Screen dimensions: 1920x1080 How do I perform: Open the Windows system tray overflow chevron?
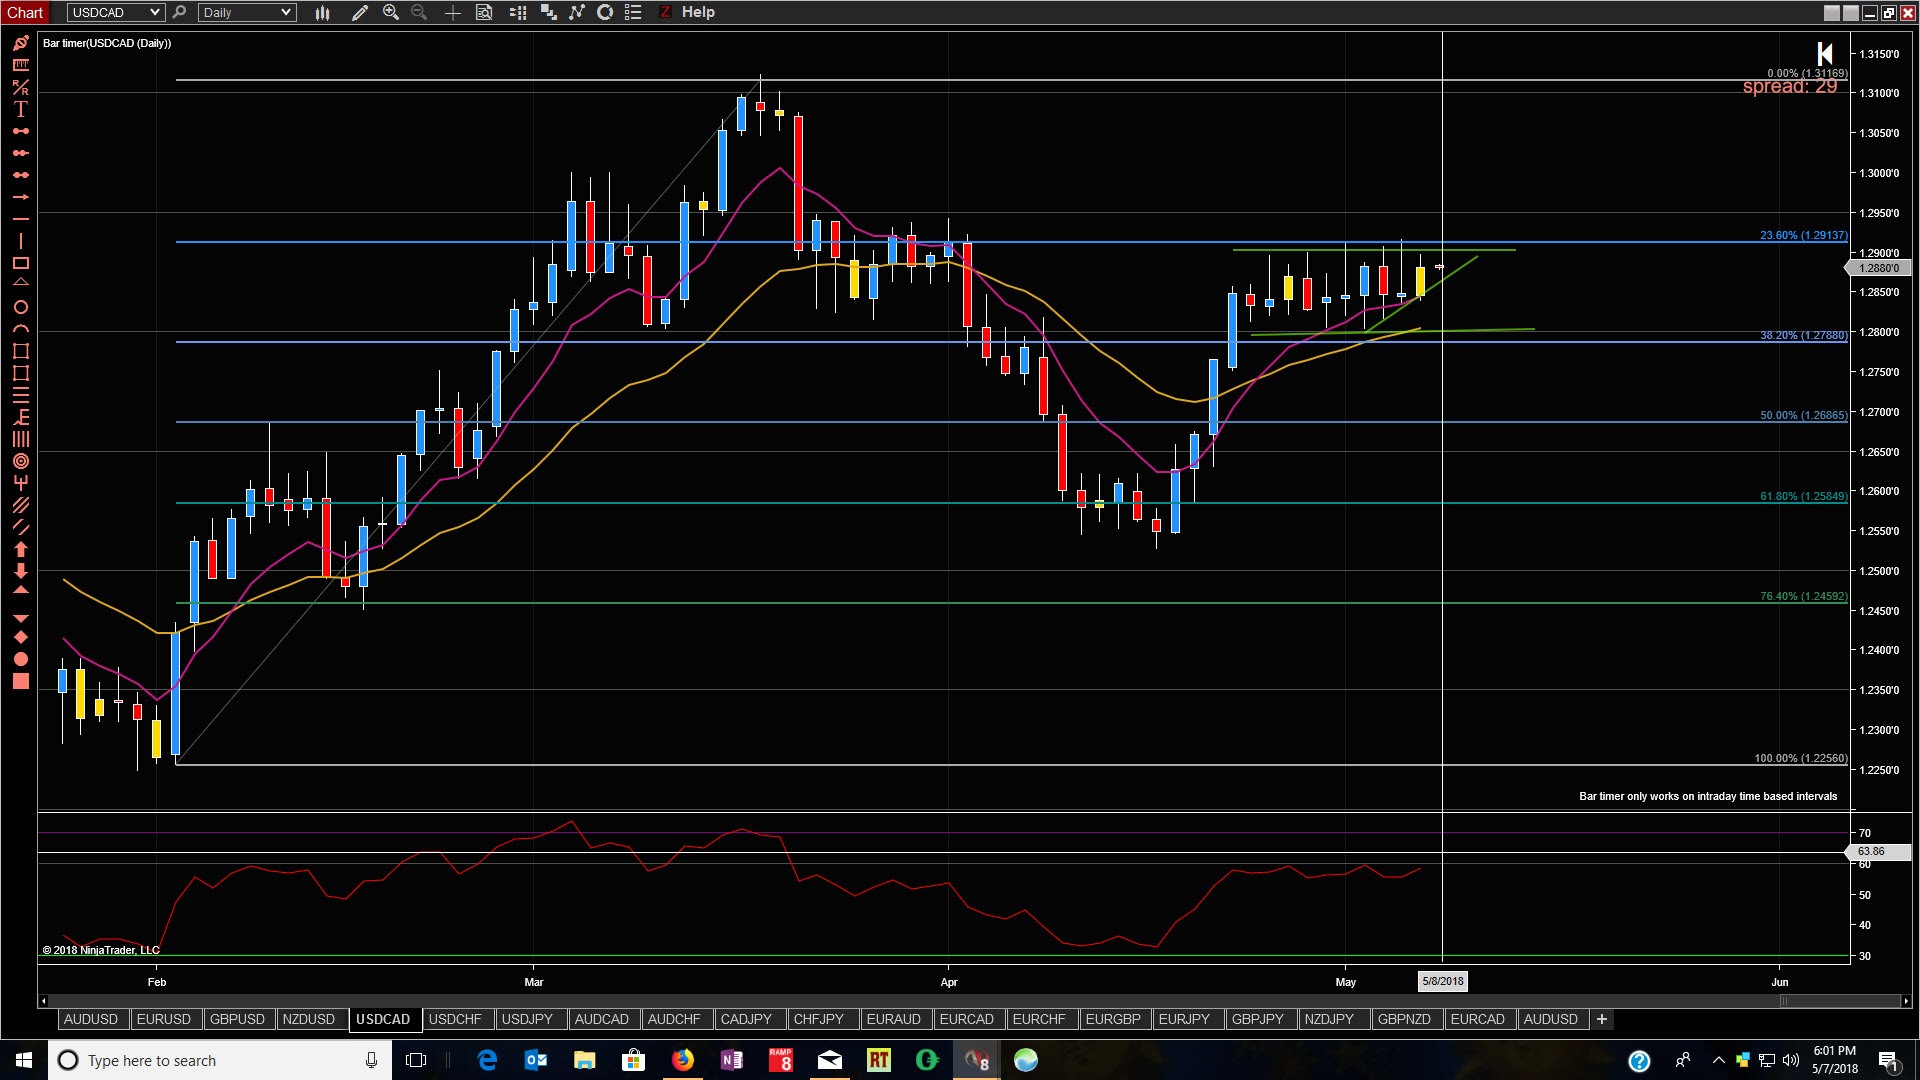[x=1718, y=1060]
